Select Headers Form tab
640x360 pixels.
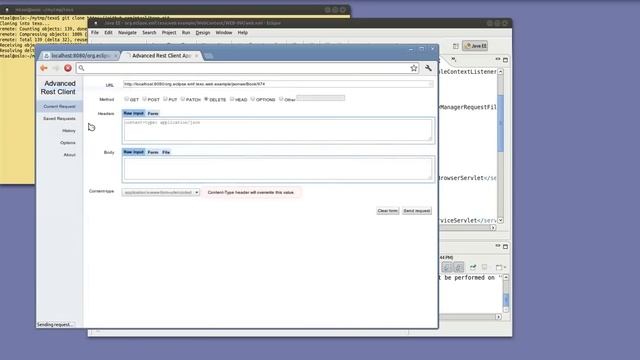[153, 113]
